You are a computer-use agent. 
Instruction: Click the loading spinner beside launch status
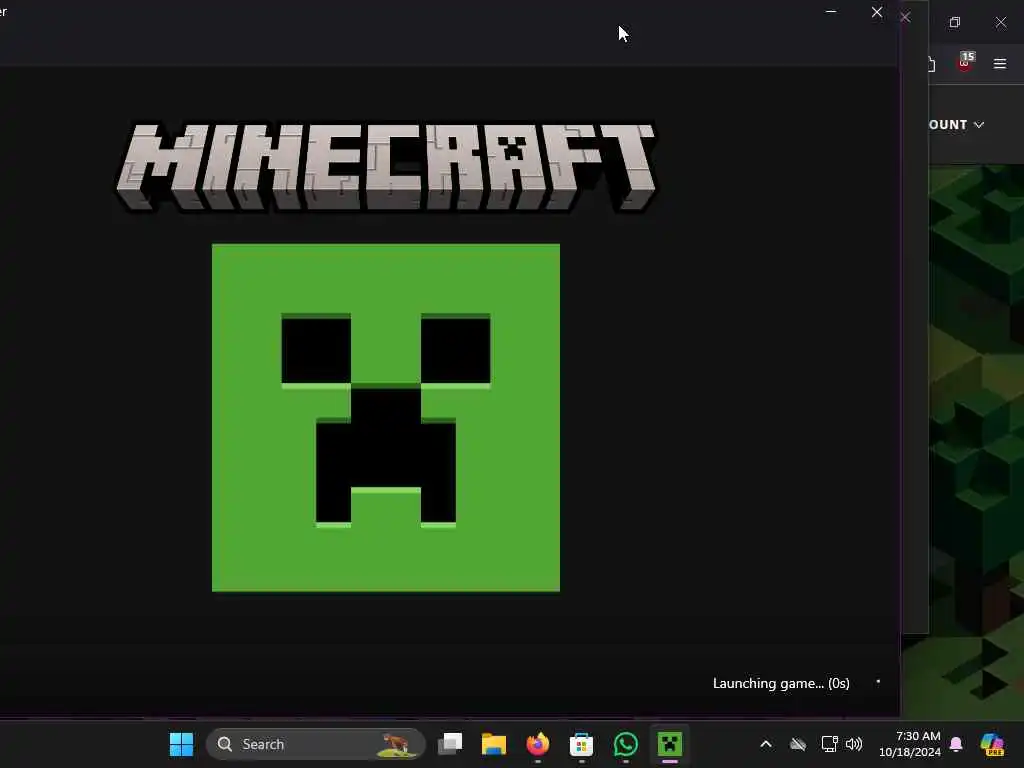pyautogui.click(x=878, y=682)
